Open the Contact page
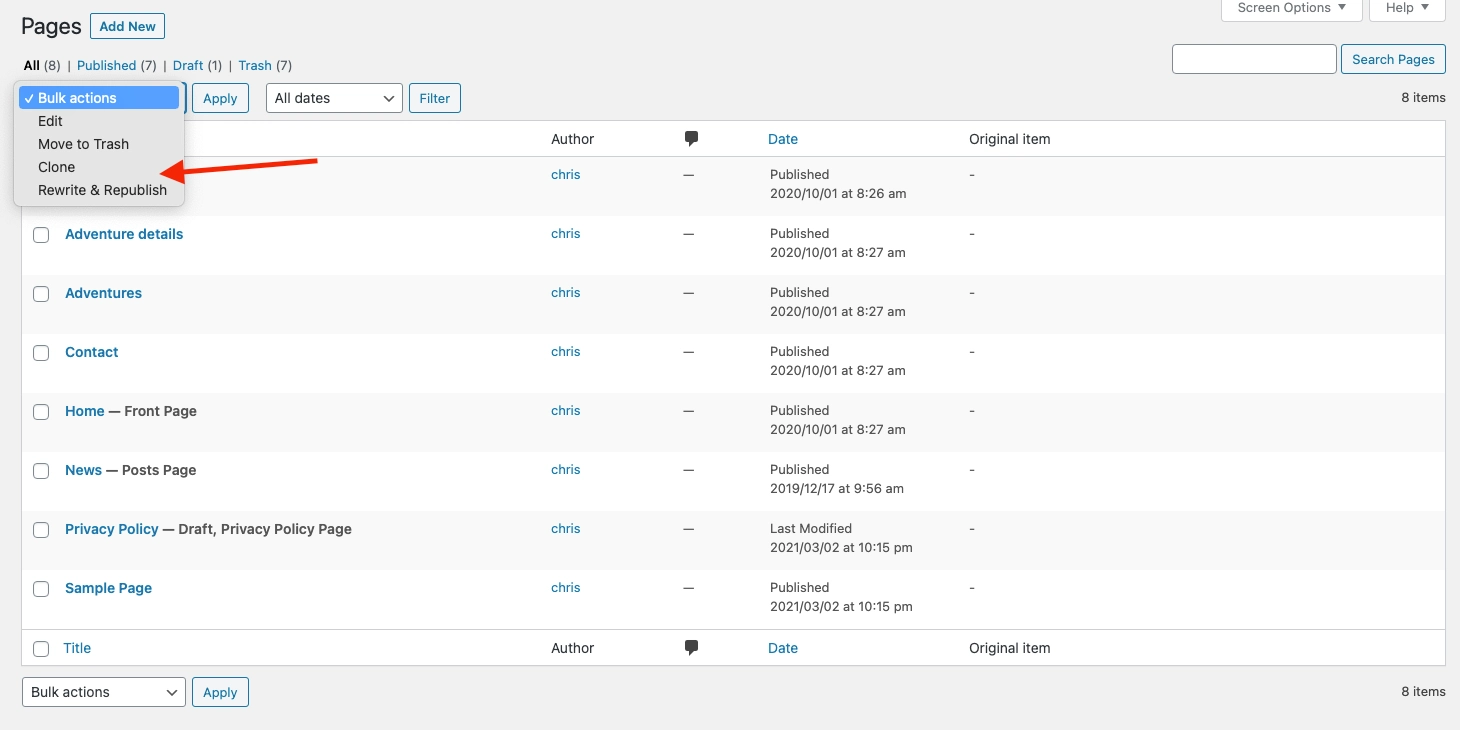This screenshot has height=730, width=1460. click(x=91, y=352)
